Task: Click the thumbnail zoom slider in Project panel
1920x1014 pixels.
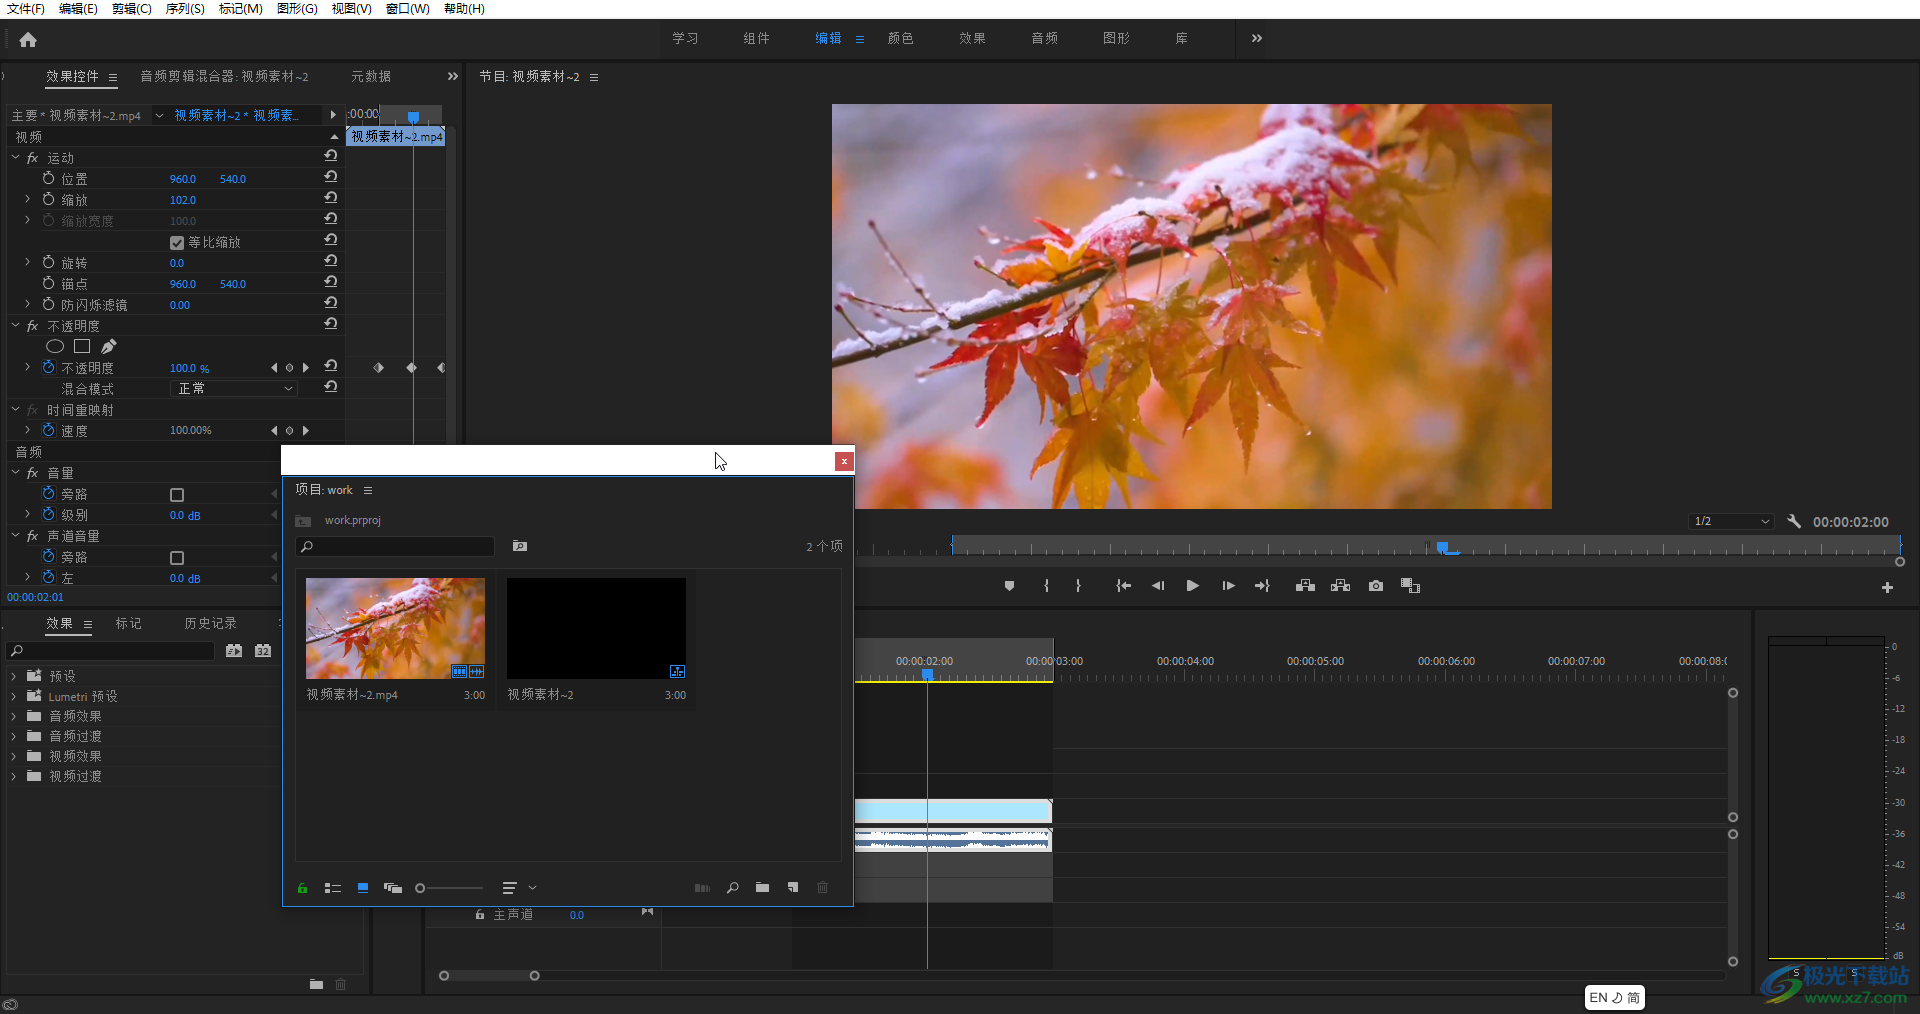Action: 450,888
